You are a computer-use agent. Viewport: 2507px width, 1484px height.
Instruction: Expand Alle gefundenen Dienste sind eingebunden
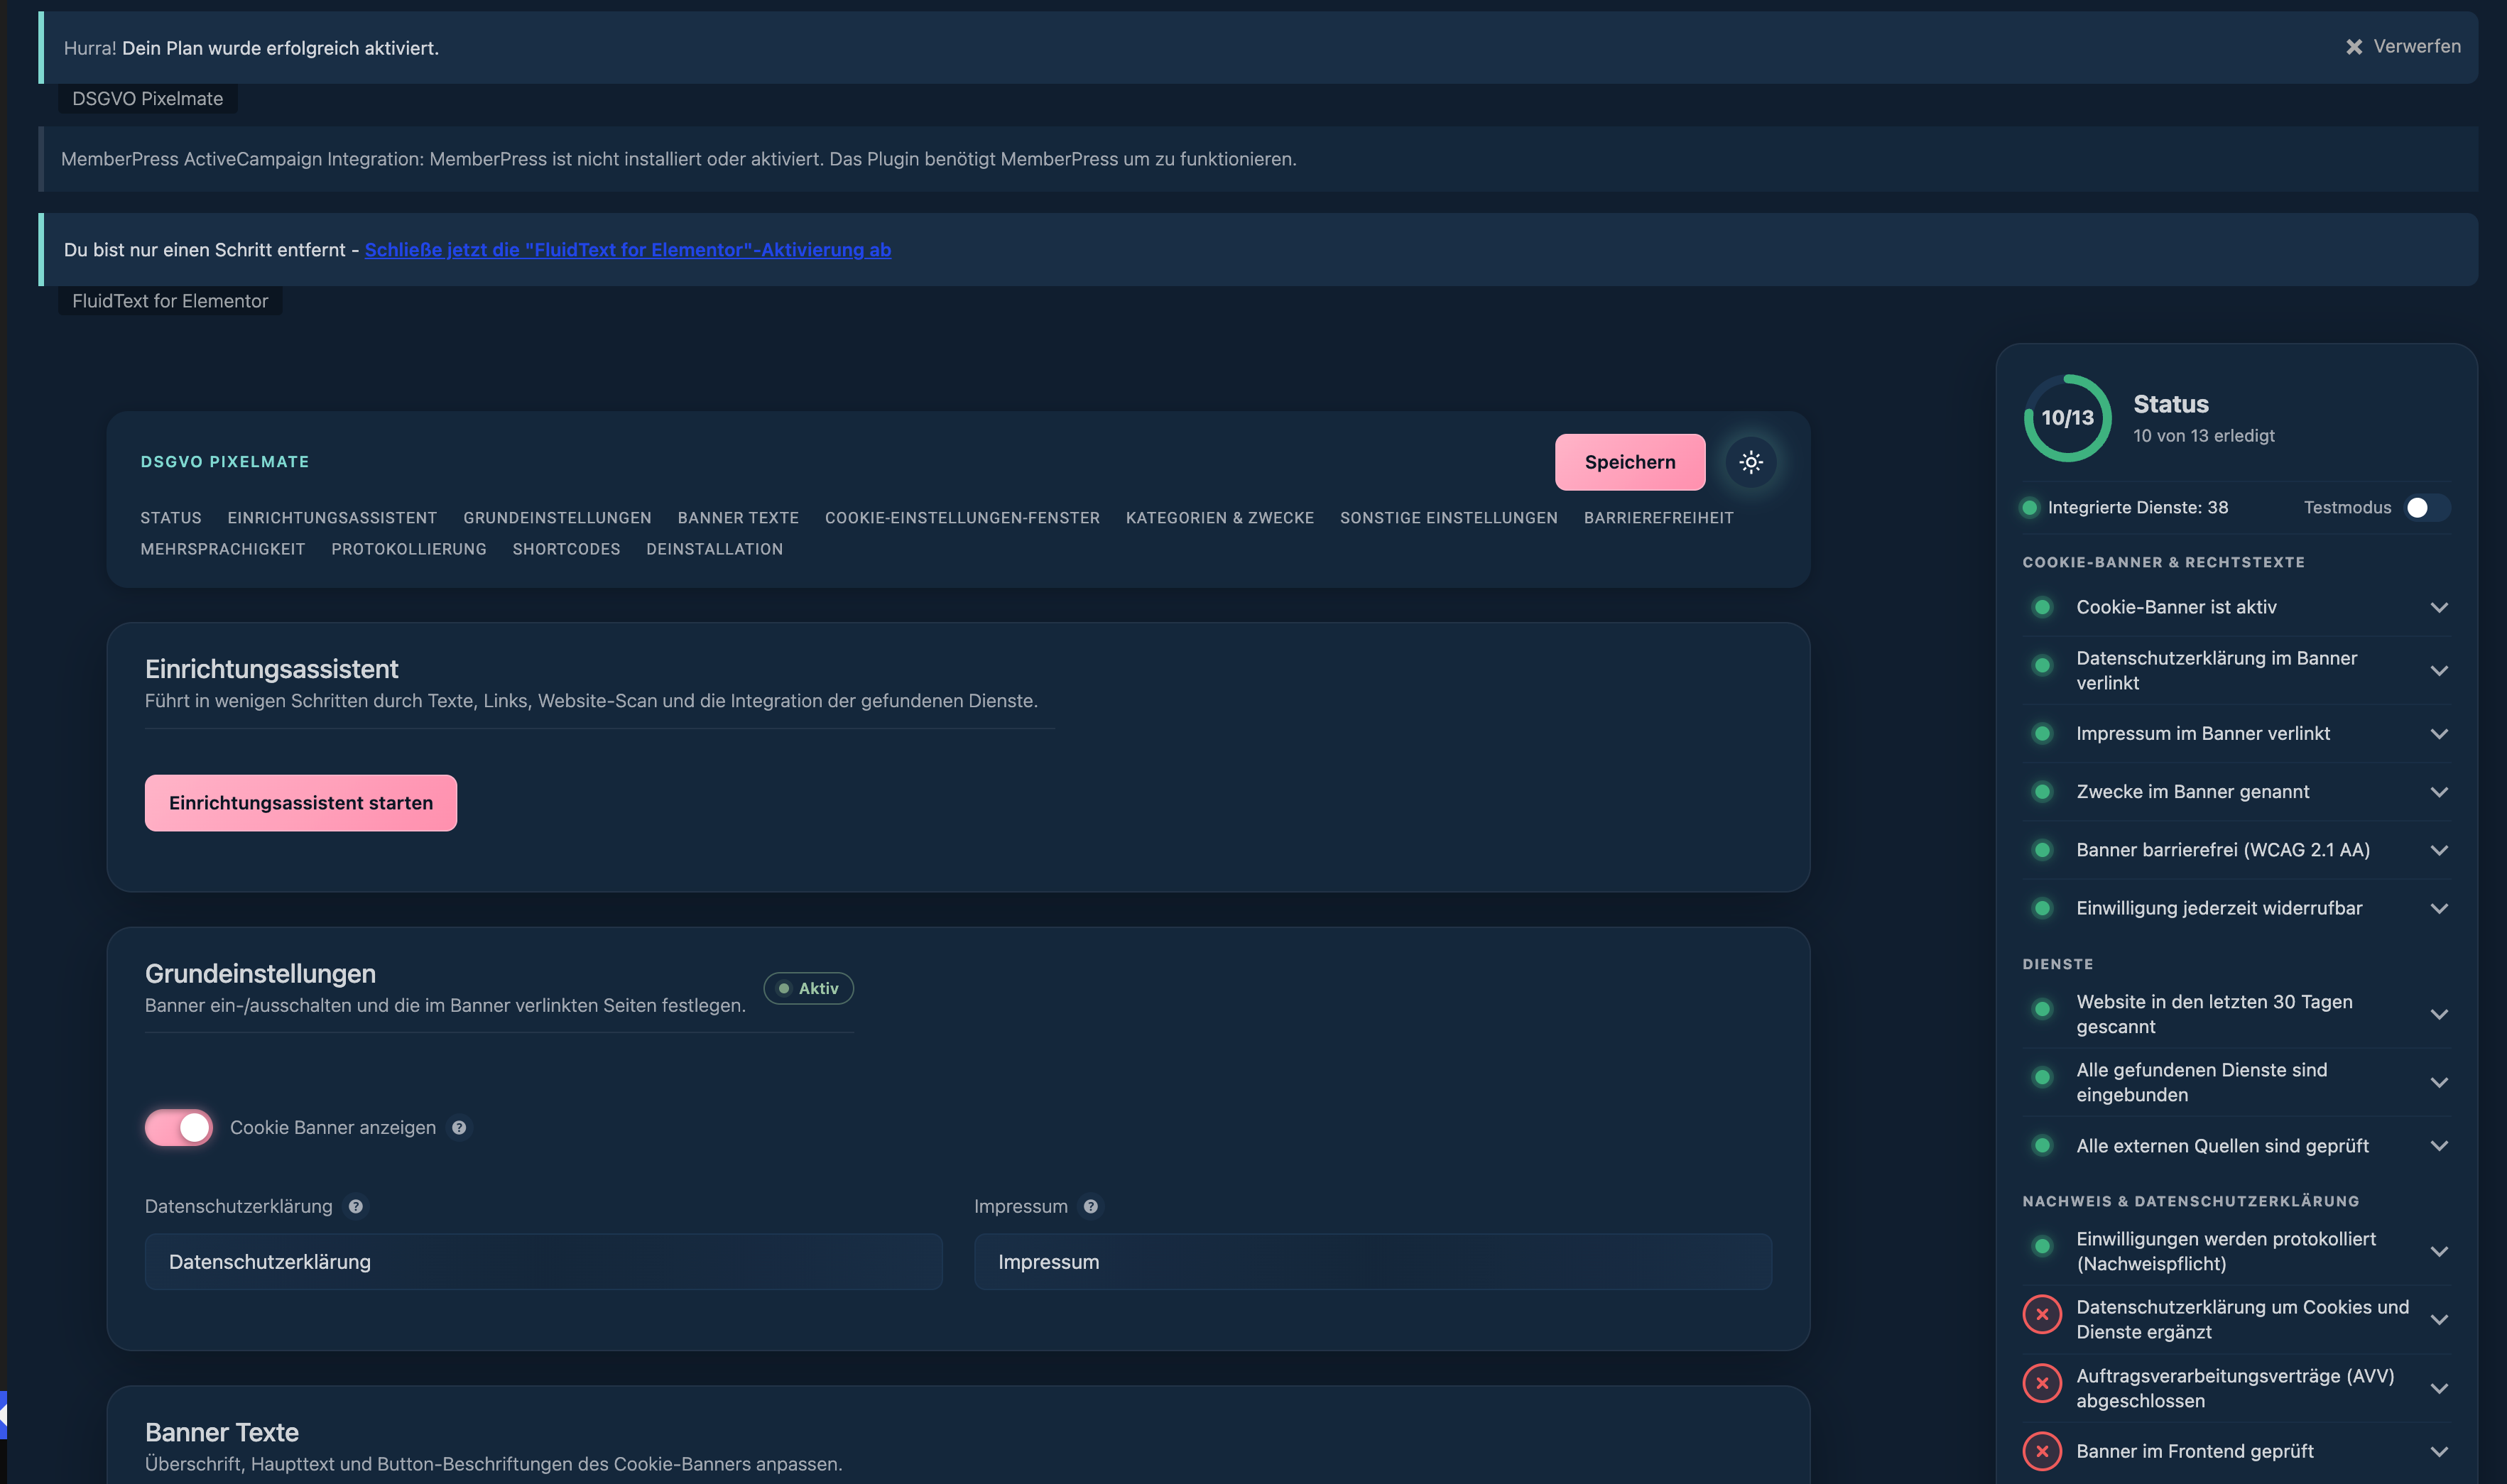point(2439,1083)
